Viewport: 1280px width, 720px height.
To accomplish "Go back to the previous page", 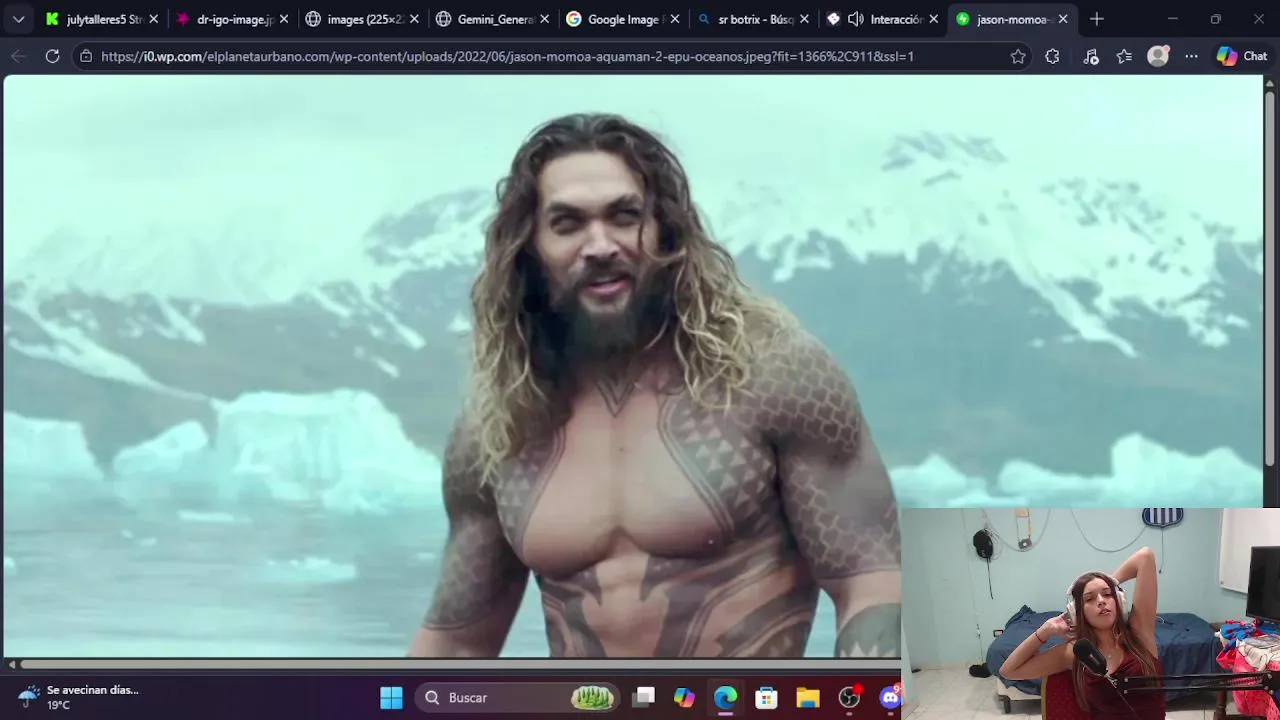I will 18,56.
